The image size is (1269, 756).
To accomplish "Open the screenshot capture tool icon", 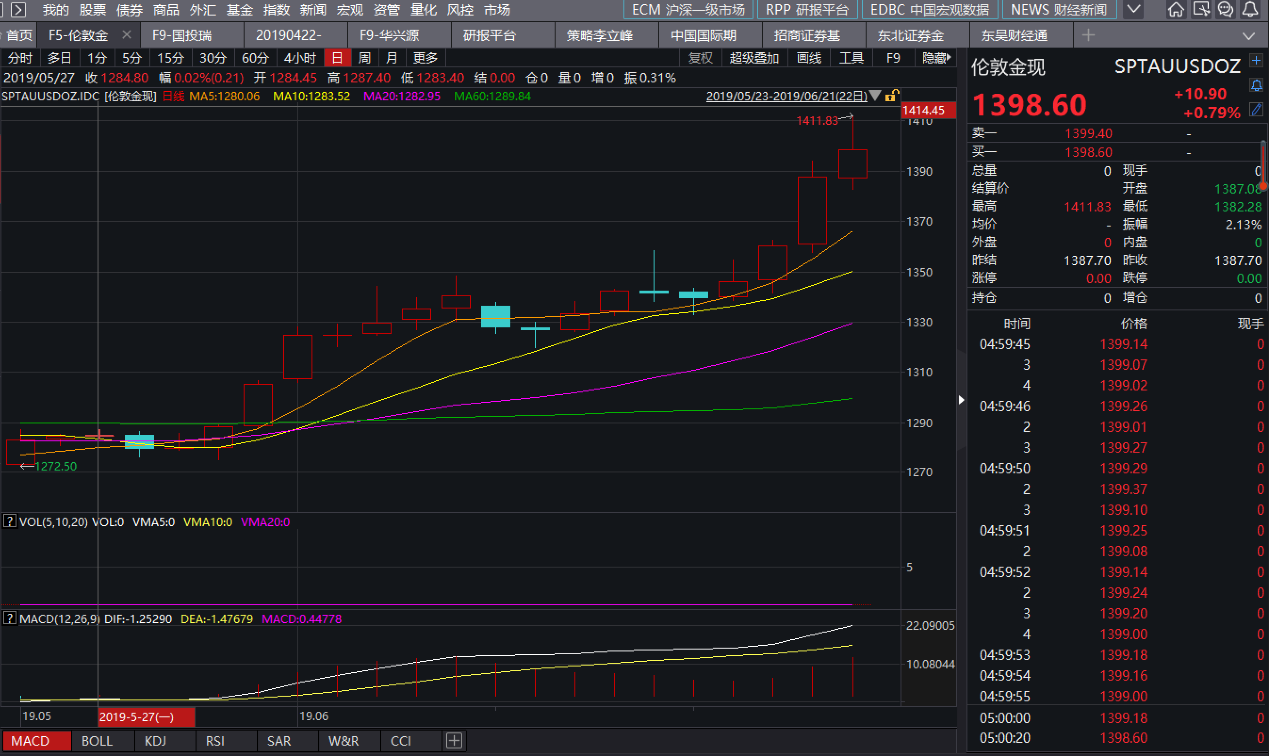I will 1202,10.
